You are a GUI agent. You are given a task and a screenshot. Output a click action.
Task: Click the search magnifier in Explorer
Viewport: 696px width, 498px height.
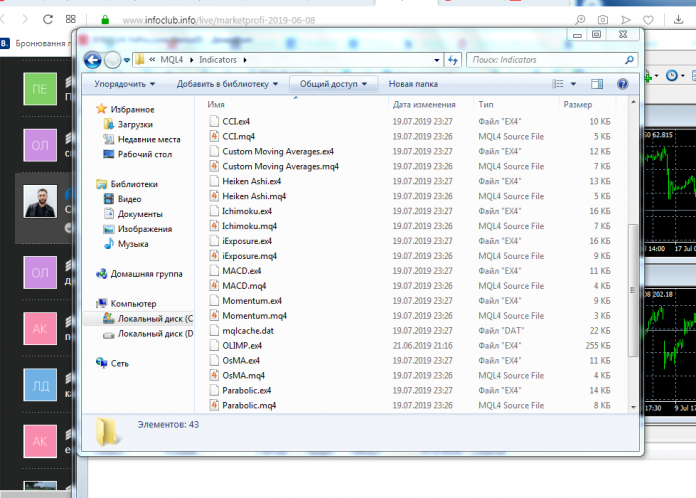(x=629, y=60)
